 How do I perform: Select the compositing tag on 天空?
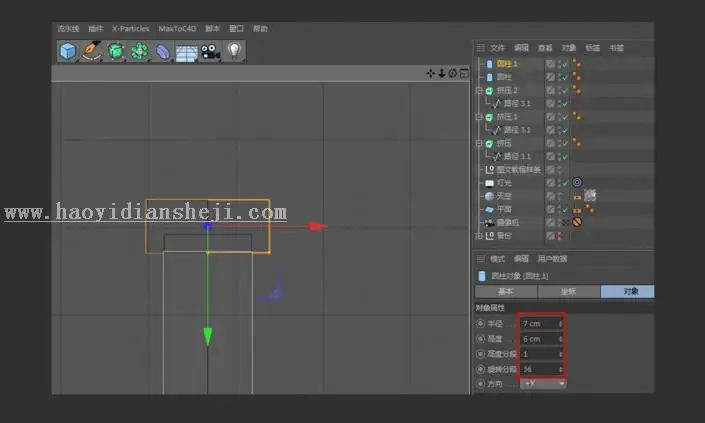point(577,197)
